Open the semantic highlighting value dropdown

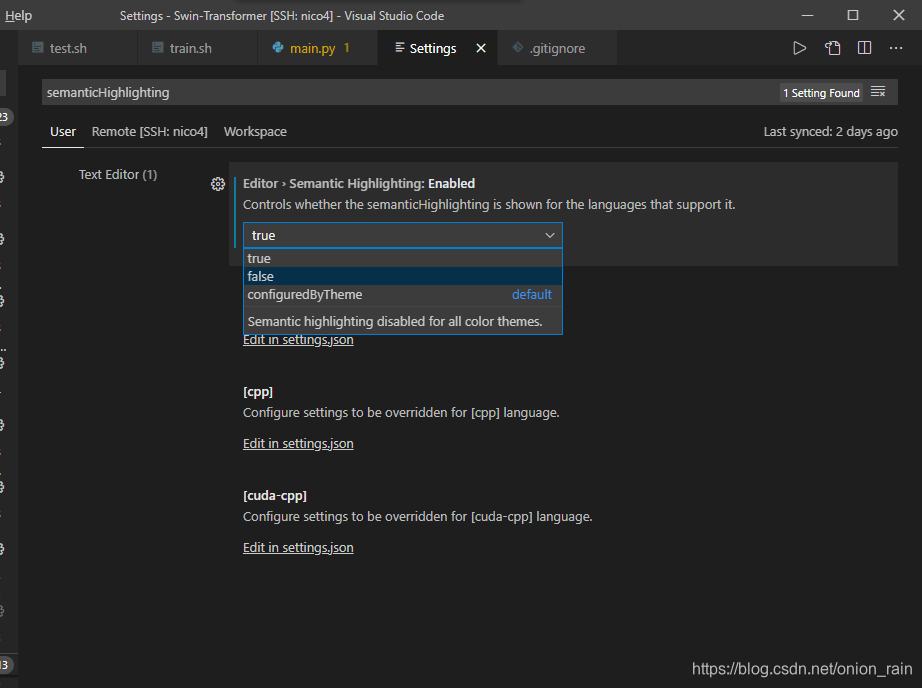[549, 235]
